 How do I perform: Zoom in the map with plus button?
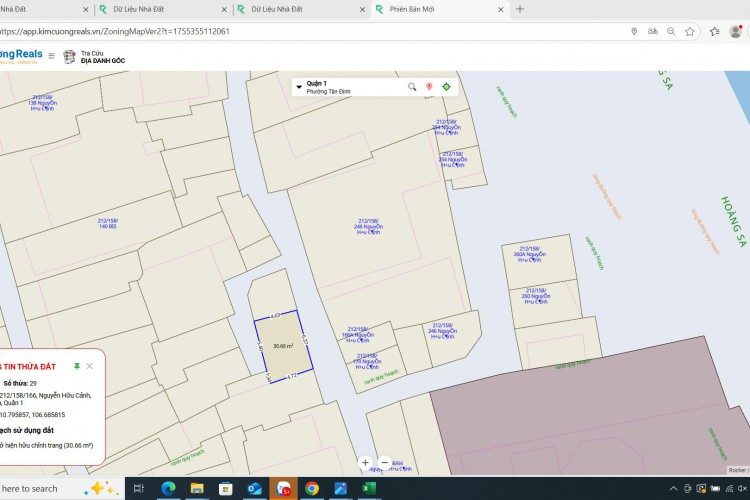click(x=366, y=463)
